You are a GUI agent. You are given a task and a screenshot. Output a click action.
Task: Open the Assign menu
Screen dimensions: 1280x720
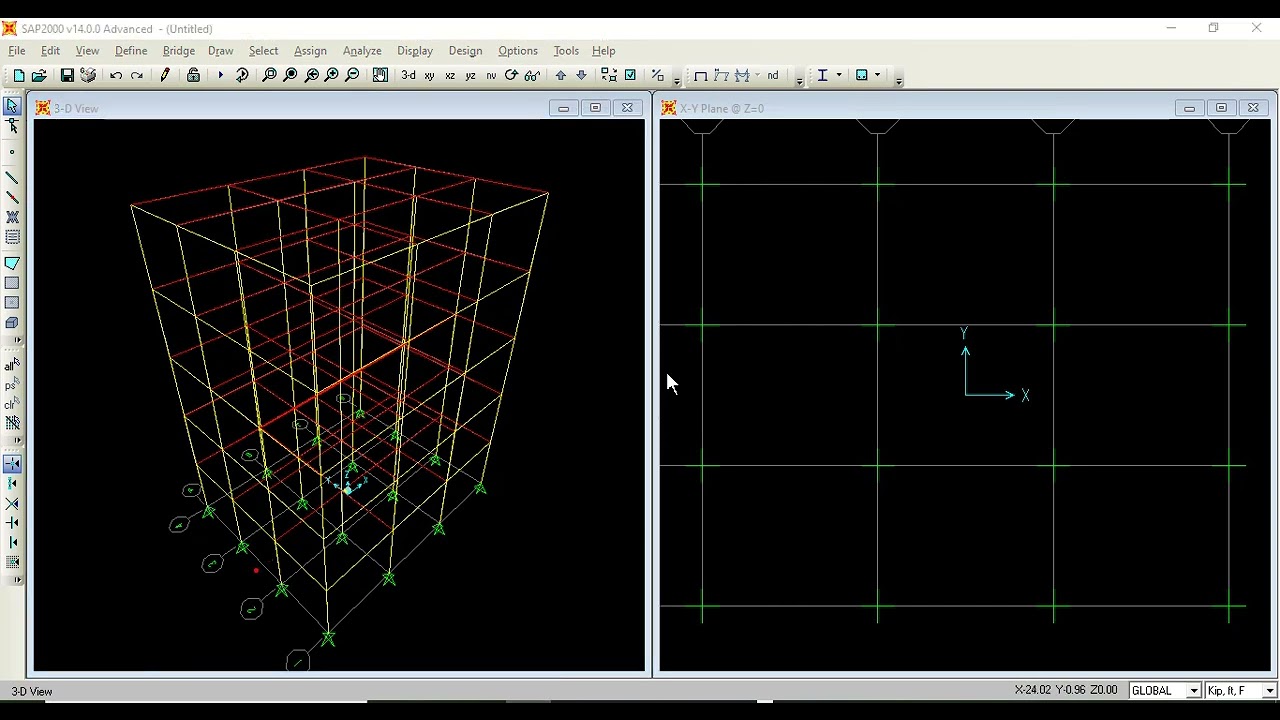click(310, 50)
